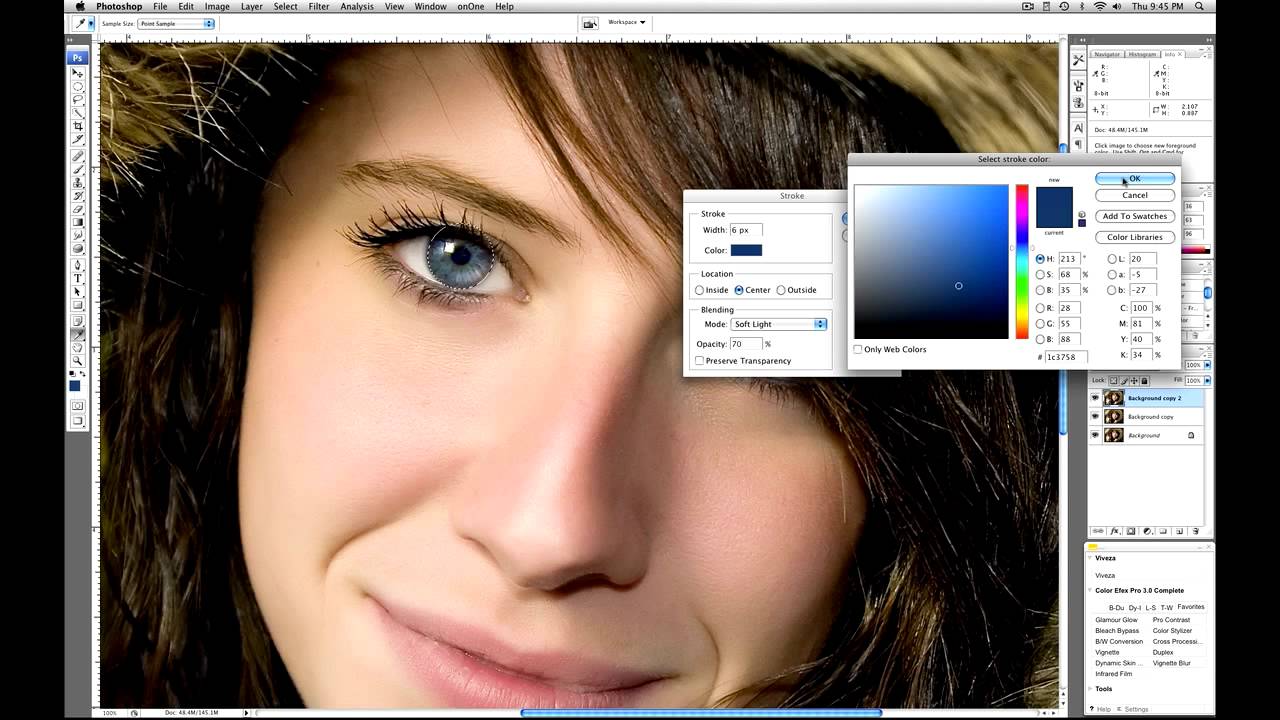The image size is (1280, 720).
Task: Select the H hue radio button
Action: (x=1041, y=259)
